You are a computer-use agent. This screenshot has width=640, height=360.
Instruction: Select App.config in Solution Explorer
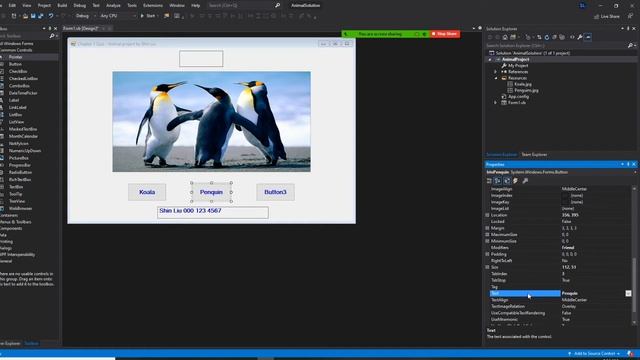coord(518,97)
